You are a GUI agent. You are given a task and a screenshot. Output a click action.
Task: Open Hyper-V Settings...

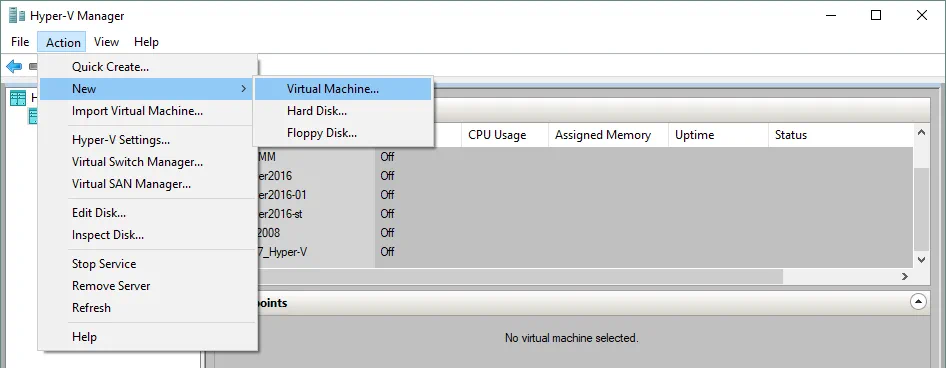pyautogui.click(x=148, y=140)
